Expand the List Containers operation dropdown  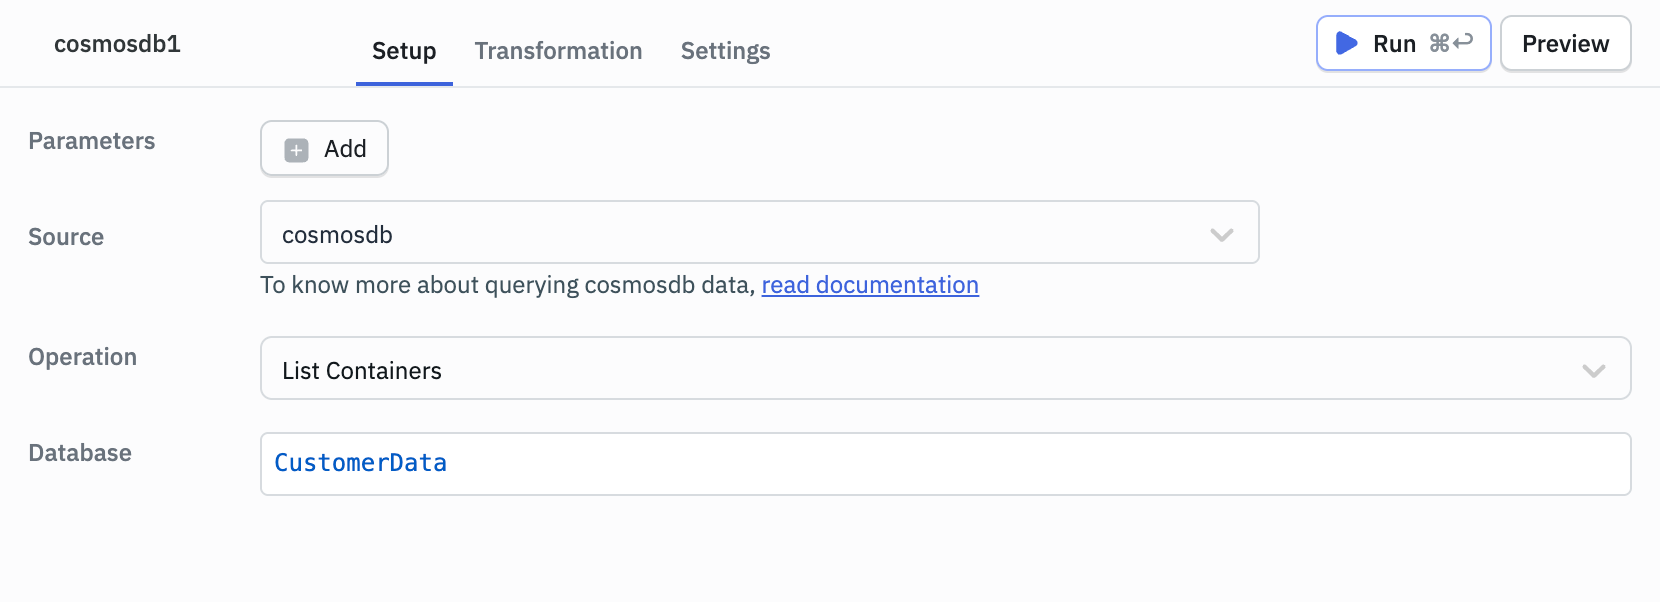tap(944, 369)
